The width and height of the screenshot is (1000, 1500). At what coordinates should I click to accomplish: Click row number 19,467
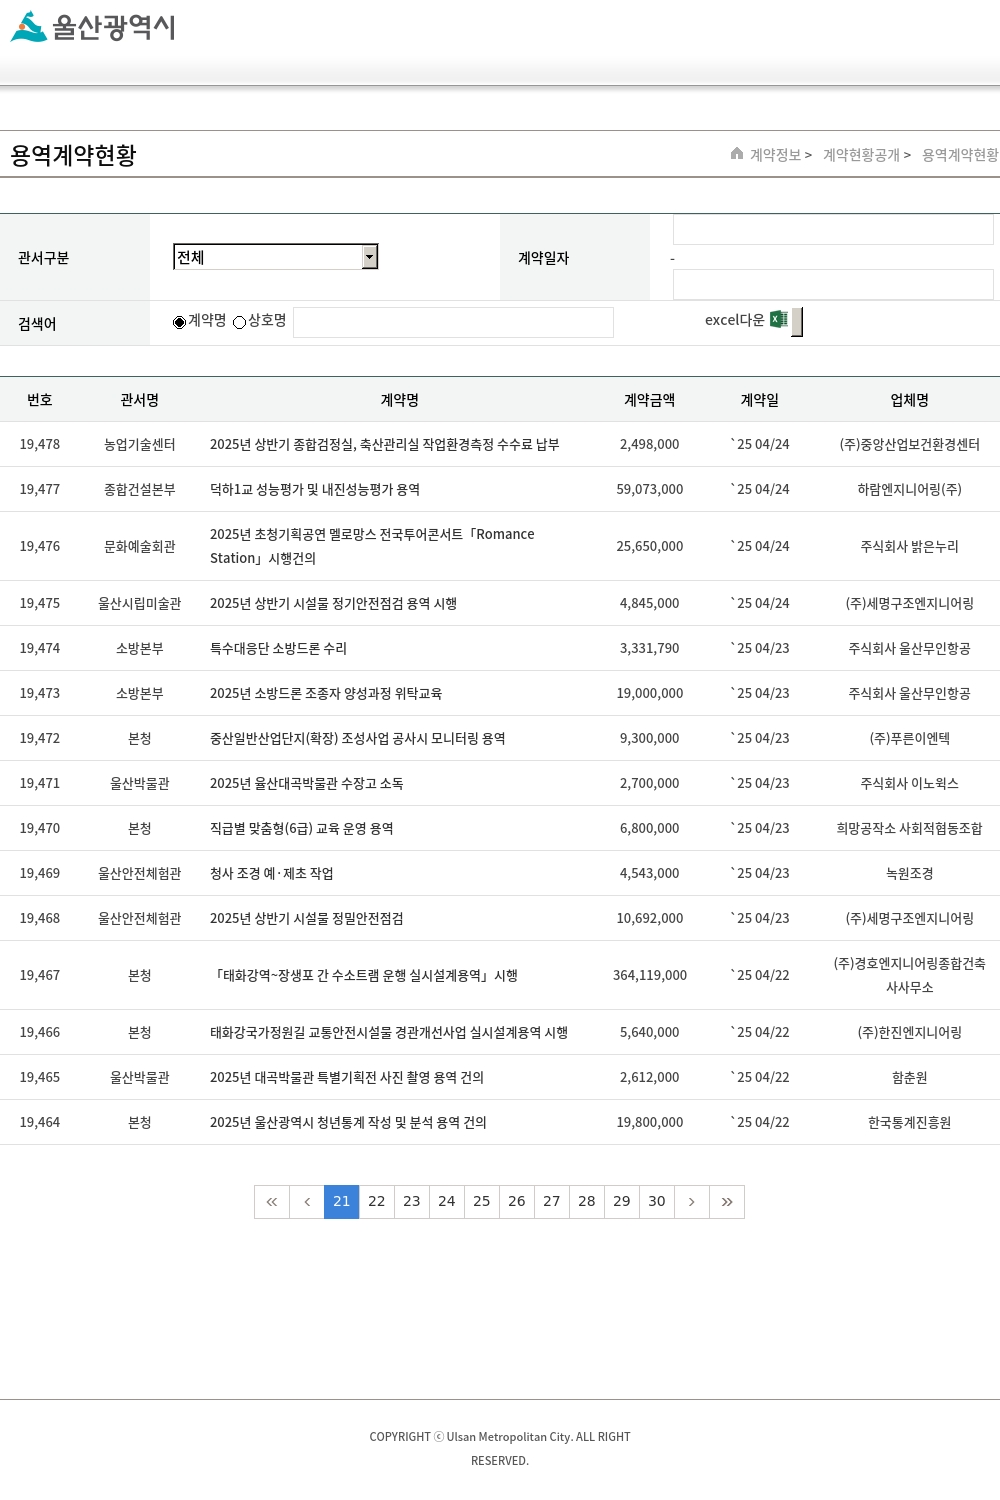40,976
